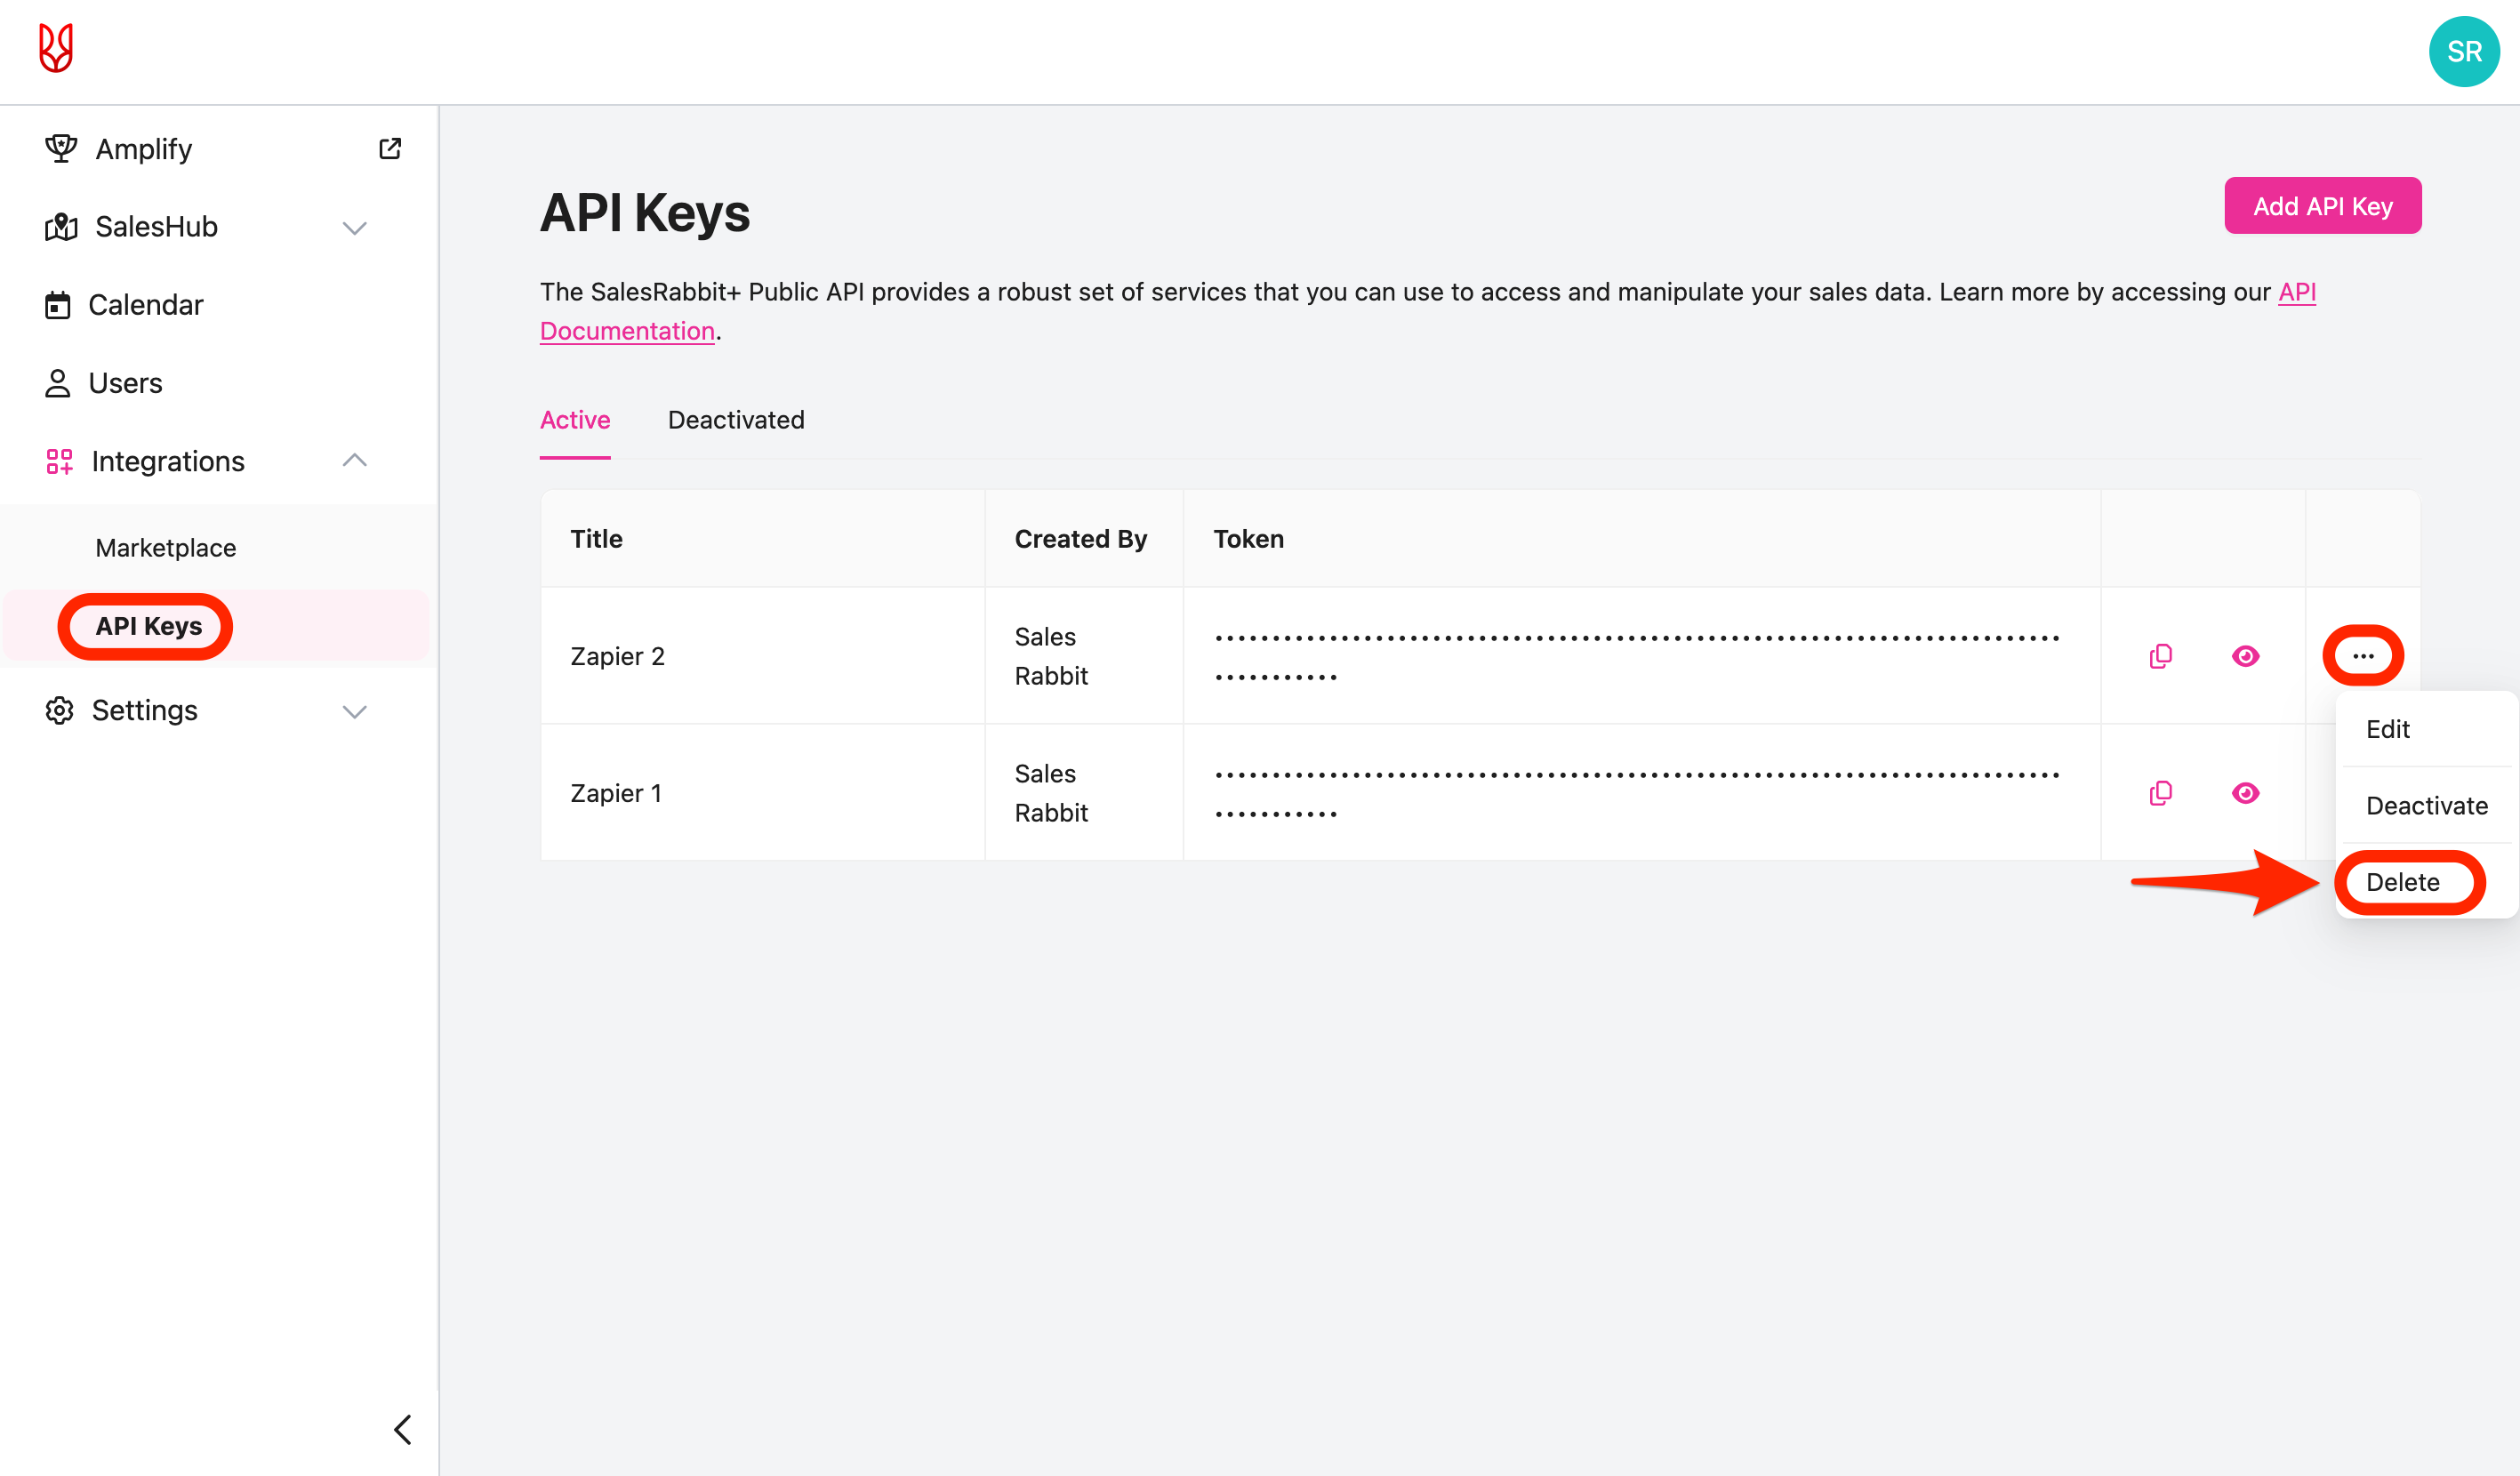Reveal the Zapier 2 token

pos(2245,656)
